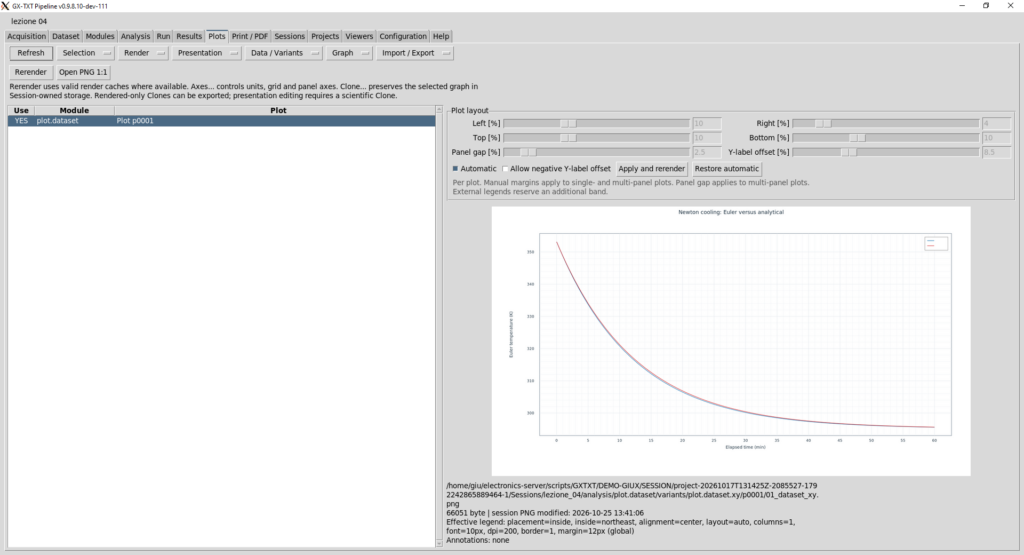
Task: Click the Panel gap [%] slider
Action: point(596,152)
